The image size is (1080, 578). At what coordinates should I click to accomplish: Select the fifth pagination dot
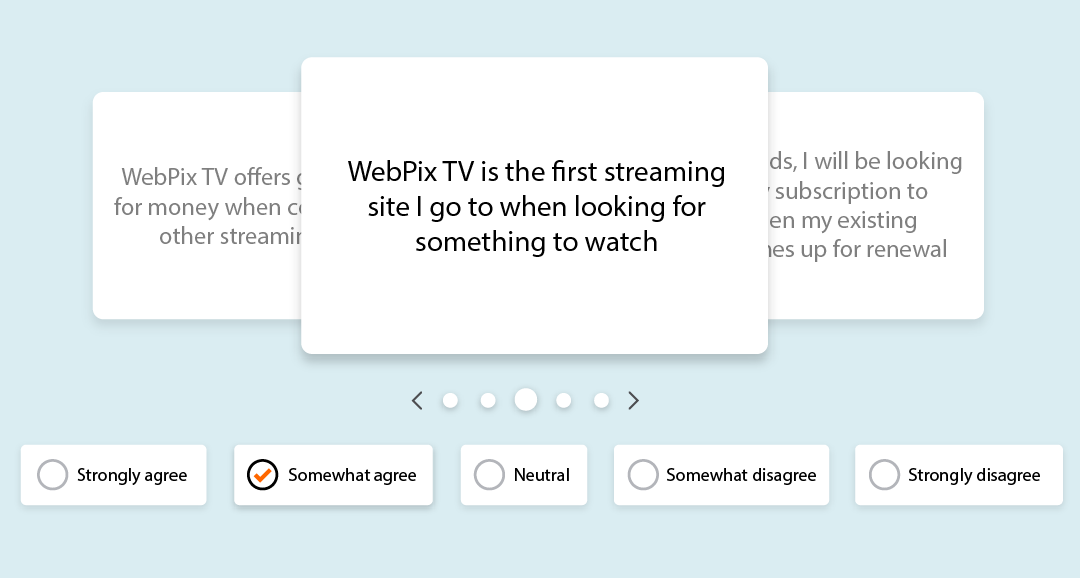(602, 400)
